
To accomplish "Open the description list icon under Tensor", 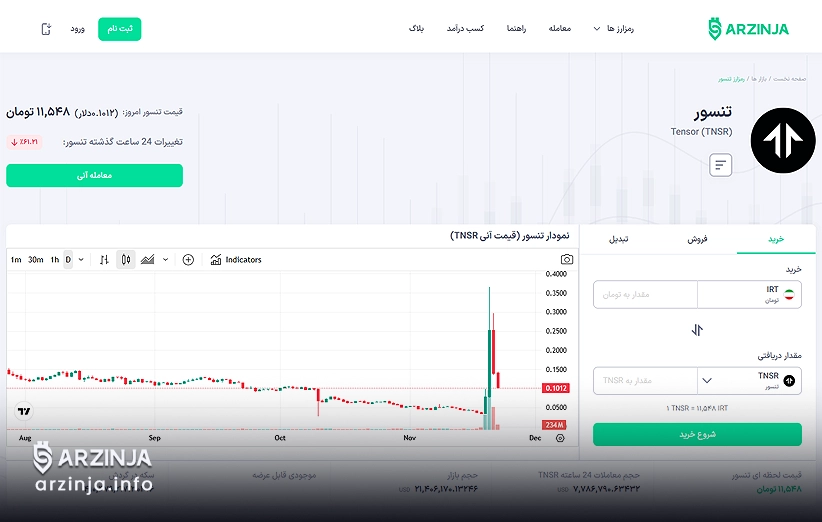I will coord(720,165).
